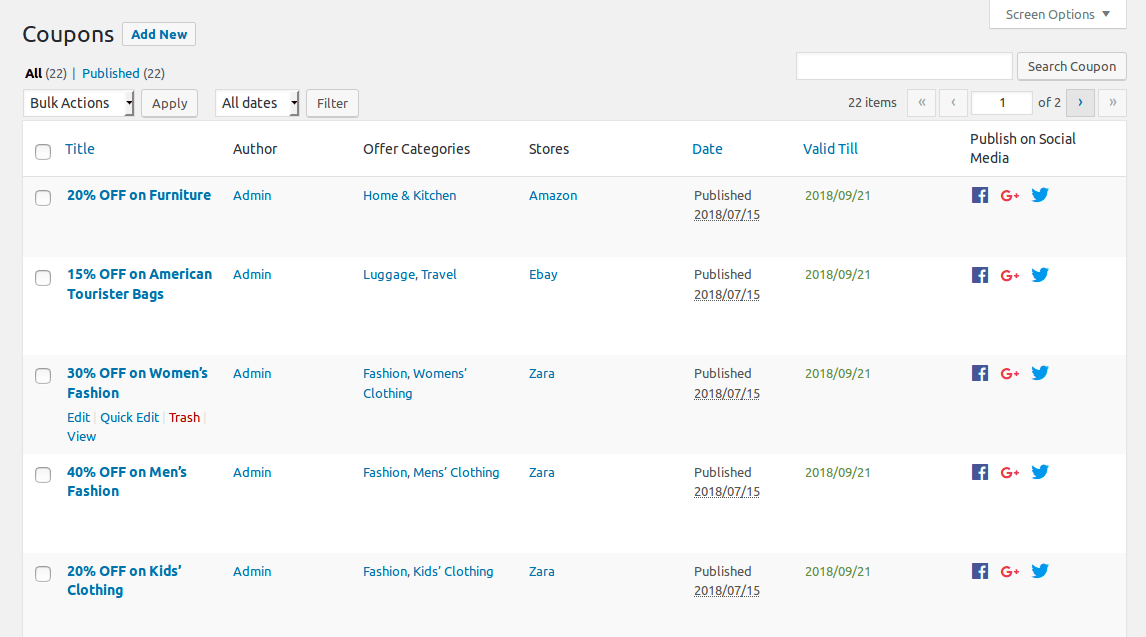This screenshot has width=1146, height=637.
Task: Click the Filter button
Action: [x=333, y=103]
